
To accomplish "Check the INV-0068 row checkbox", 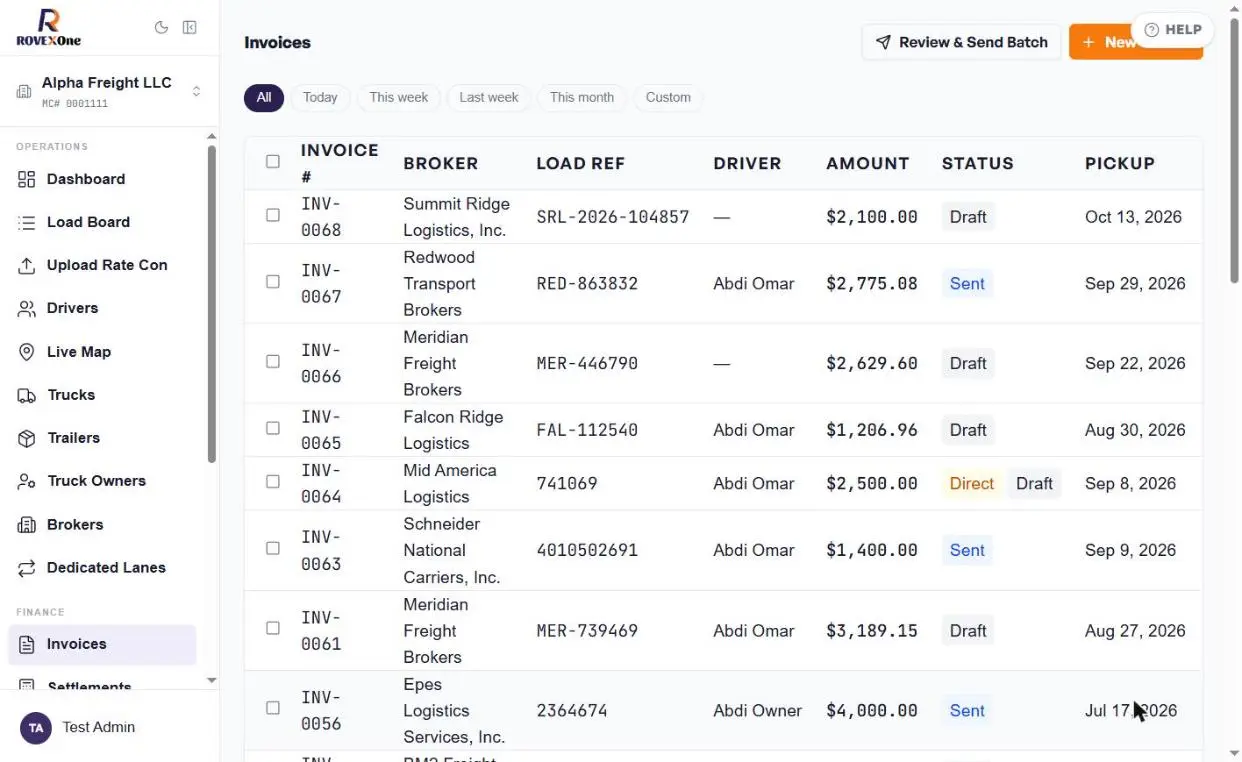I will point(273,215).
